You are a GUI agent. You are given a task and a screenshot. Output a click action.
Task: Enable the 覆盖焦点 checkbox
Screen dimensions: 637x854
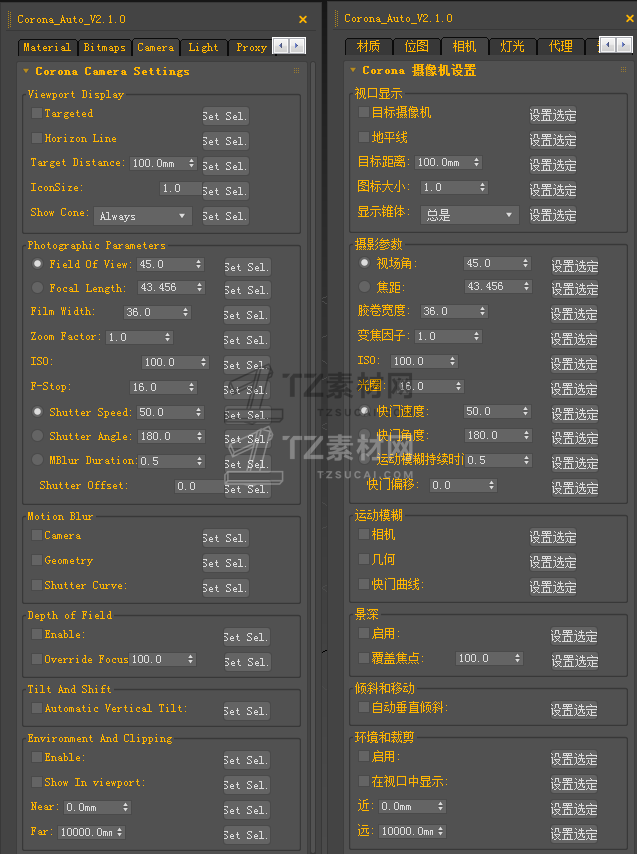364,658
